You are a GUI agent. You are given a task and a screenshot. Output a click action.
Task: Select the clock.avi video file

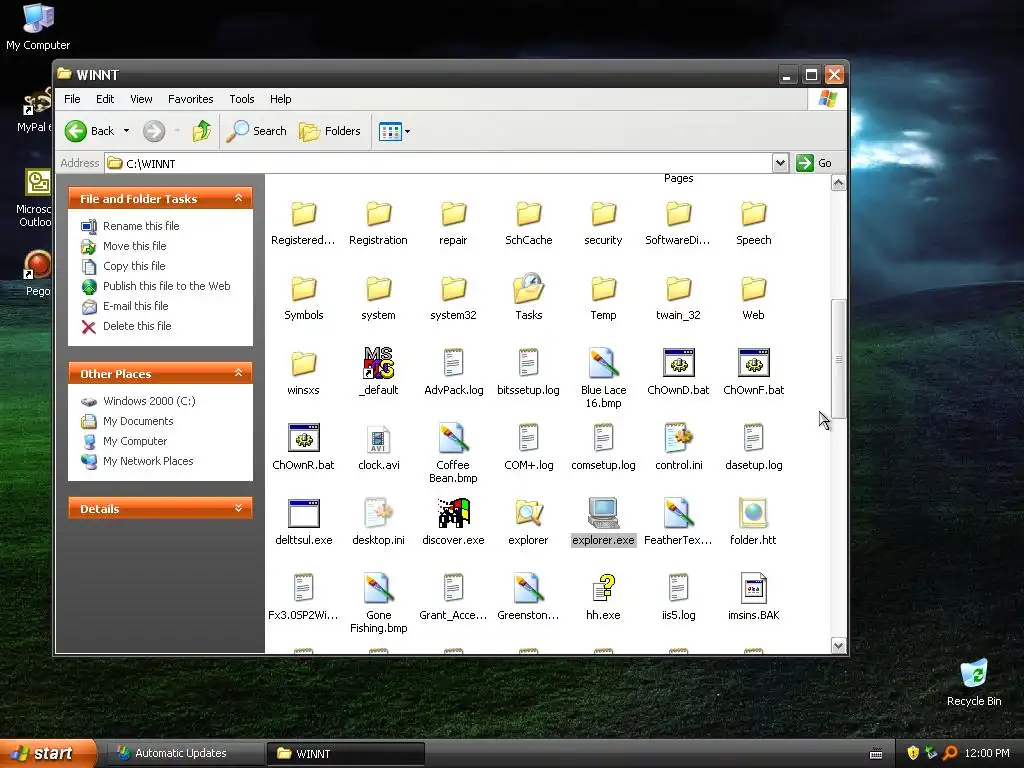tap(378, 439)
